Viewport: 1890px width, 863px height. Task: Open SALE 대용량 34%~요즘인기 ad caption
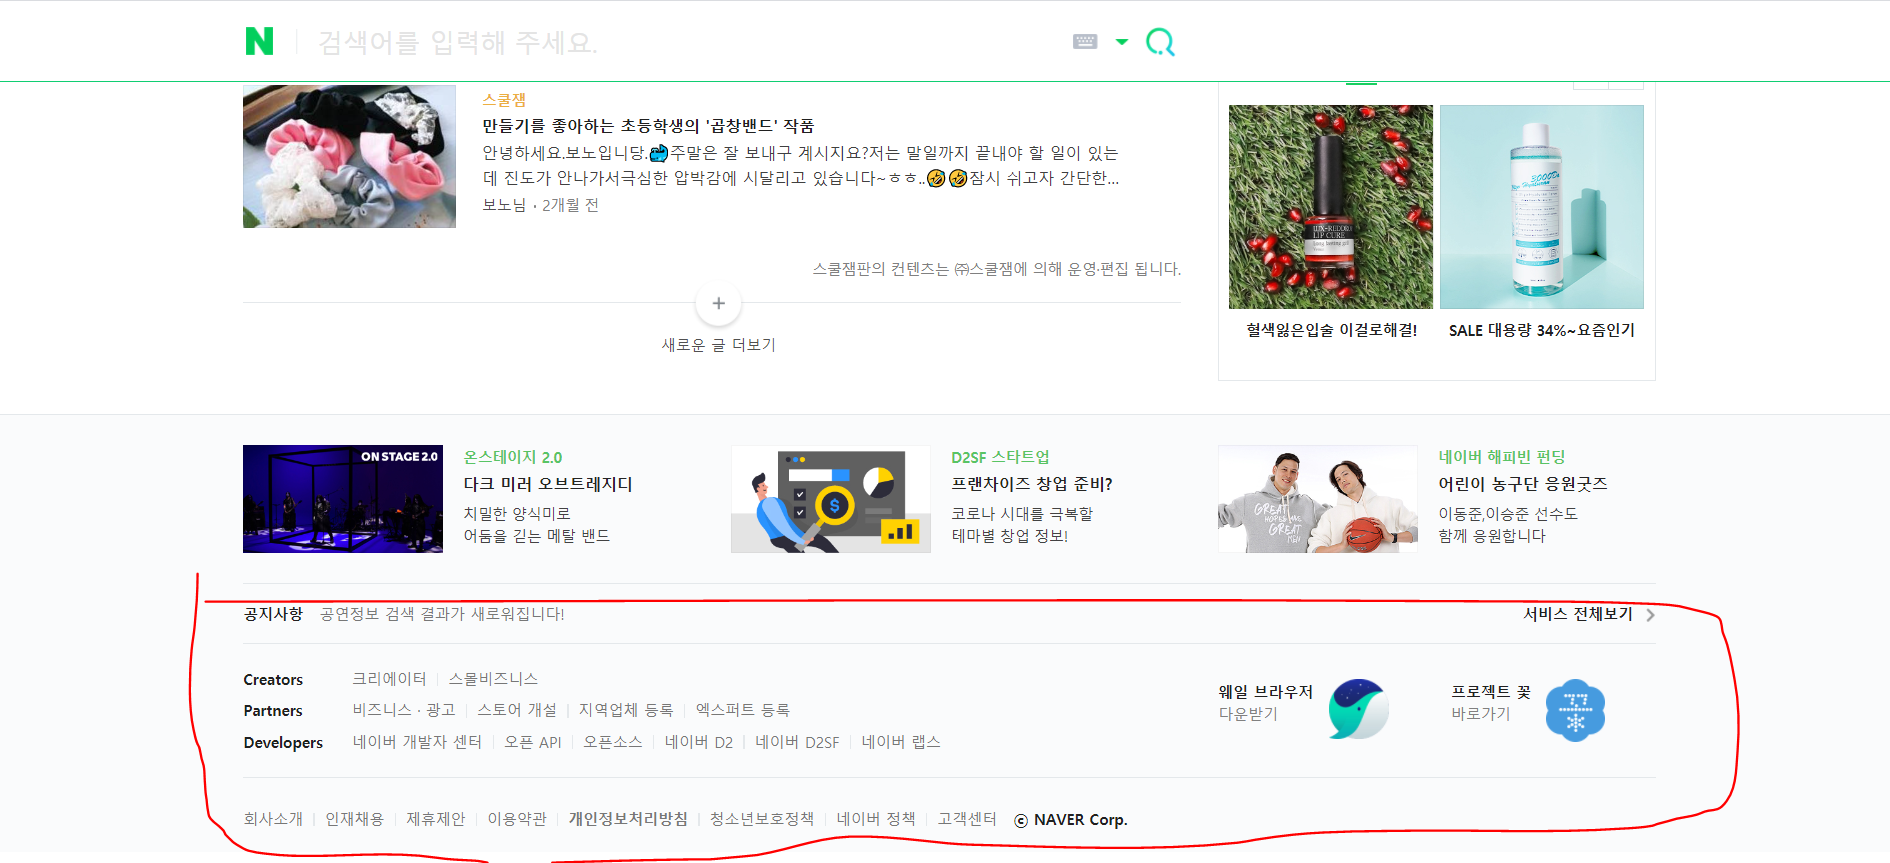coord(1542,330)
